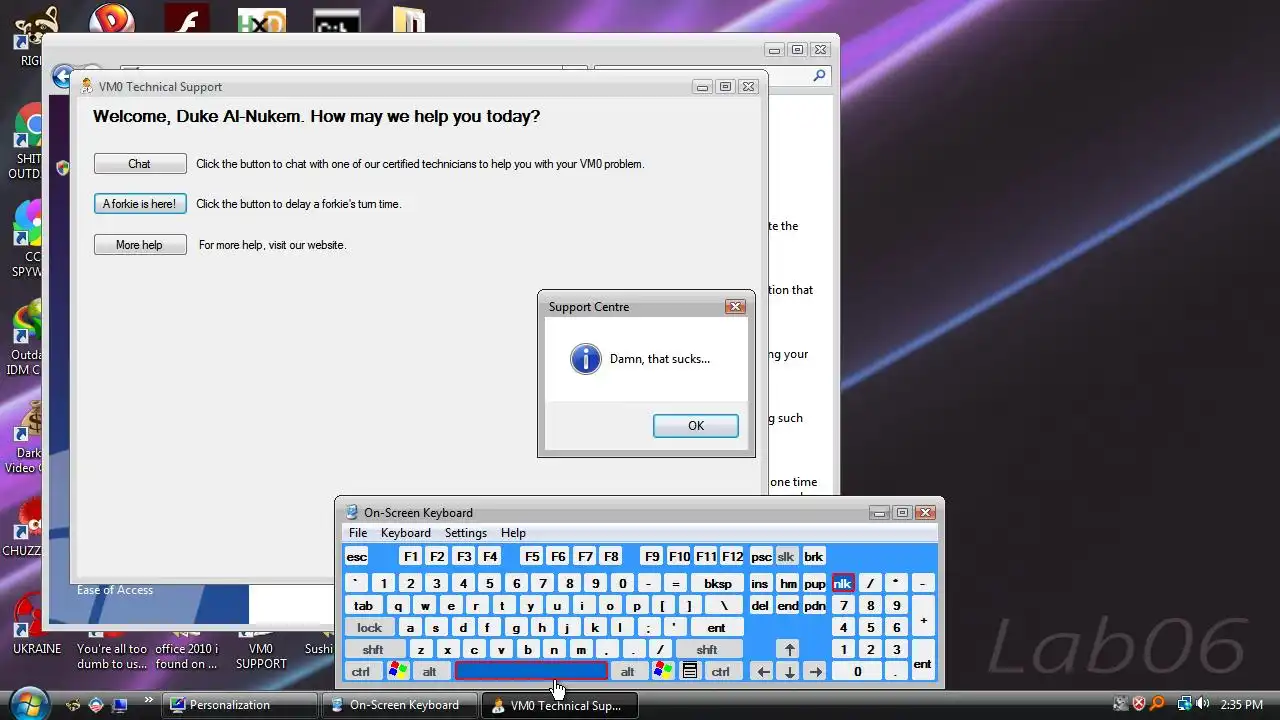Screen dimensions: 1280x720
Task: Click the More help button
Action: coord(140,245)
